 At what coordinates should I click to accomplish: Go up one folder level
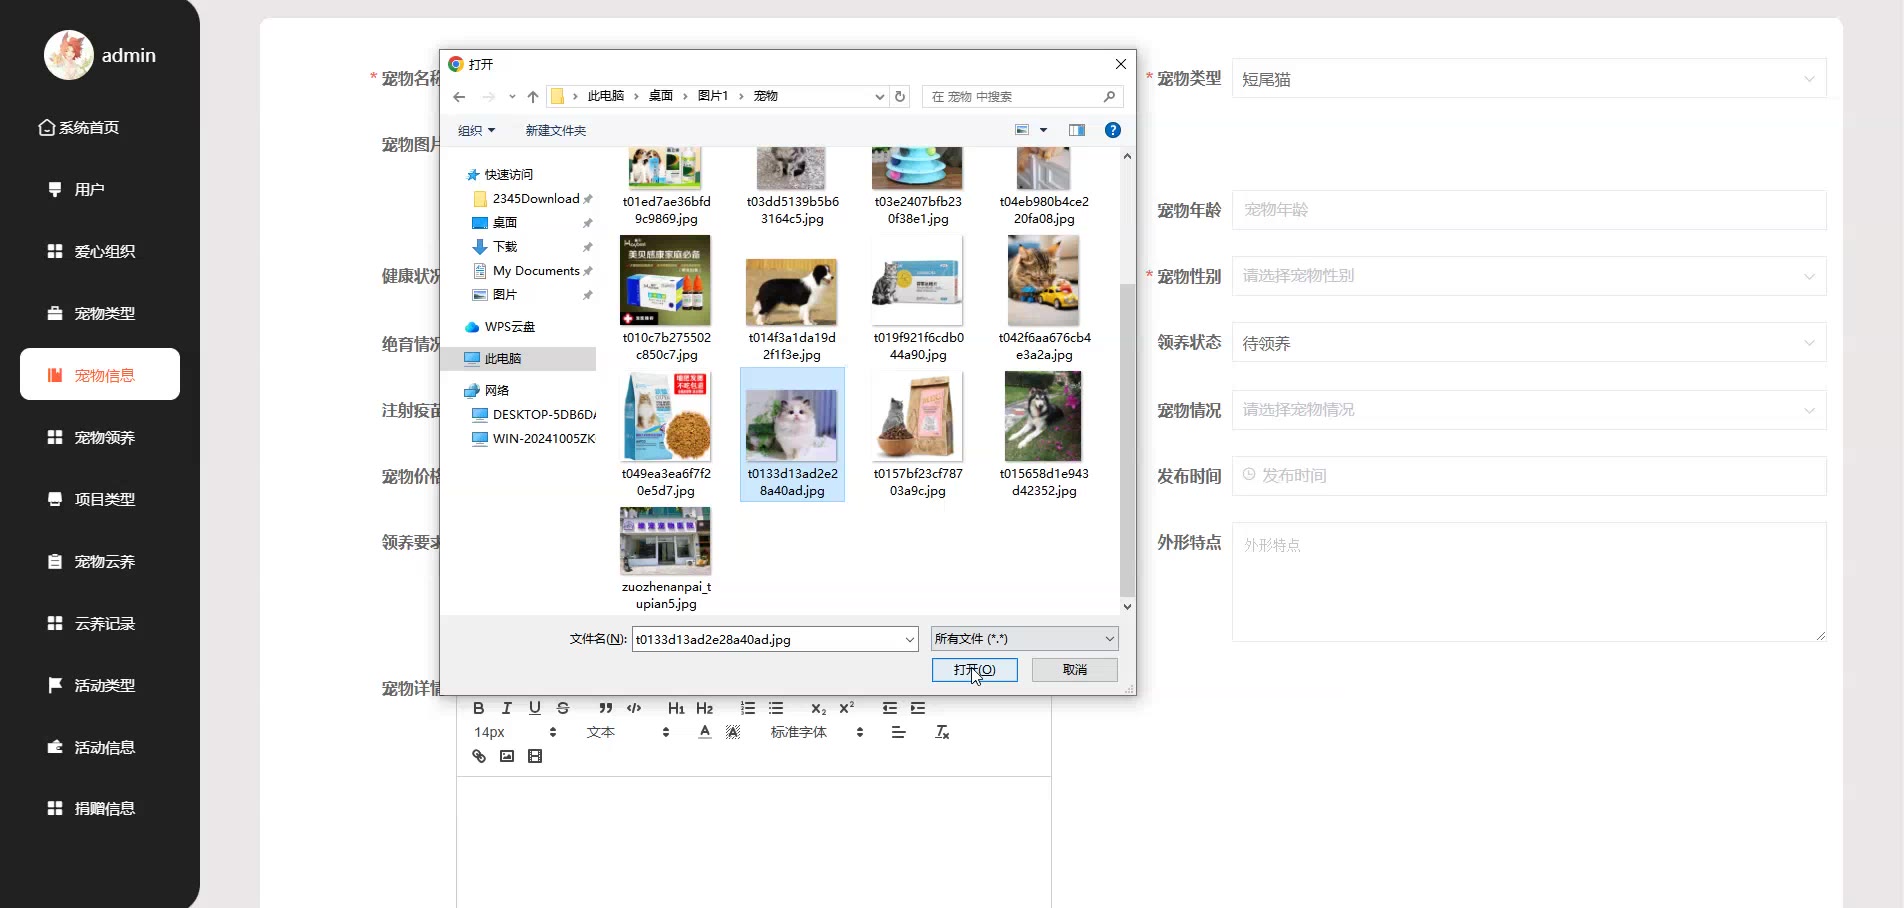pyautogui.click(x=533, y=97)
